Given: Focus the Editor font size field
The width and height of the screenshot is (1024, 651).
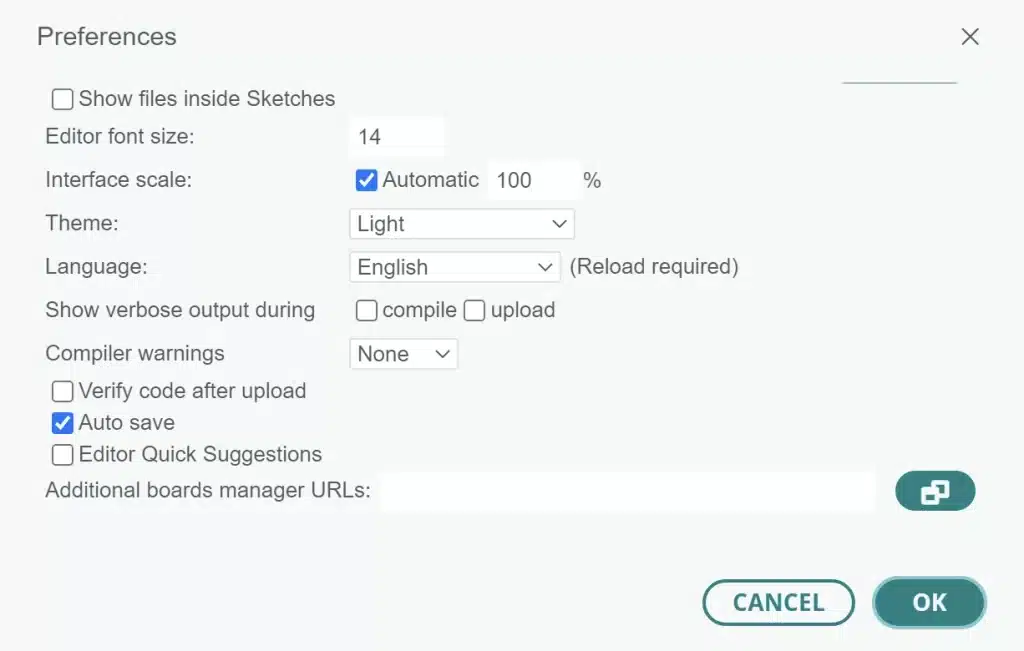Looking at the screenshot, I should 396,136.
